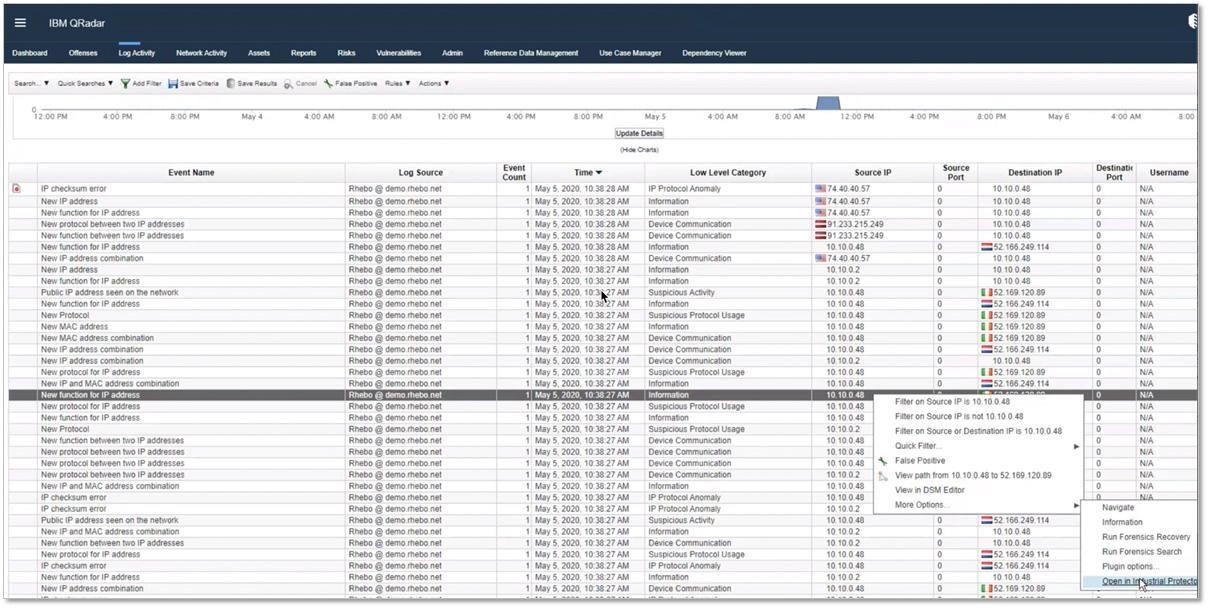The width and height of the screenshot is (1208, 608).
Task: Open the Vulnerabilities tab
Action: (x=398, y=53)
